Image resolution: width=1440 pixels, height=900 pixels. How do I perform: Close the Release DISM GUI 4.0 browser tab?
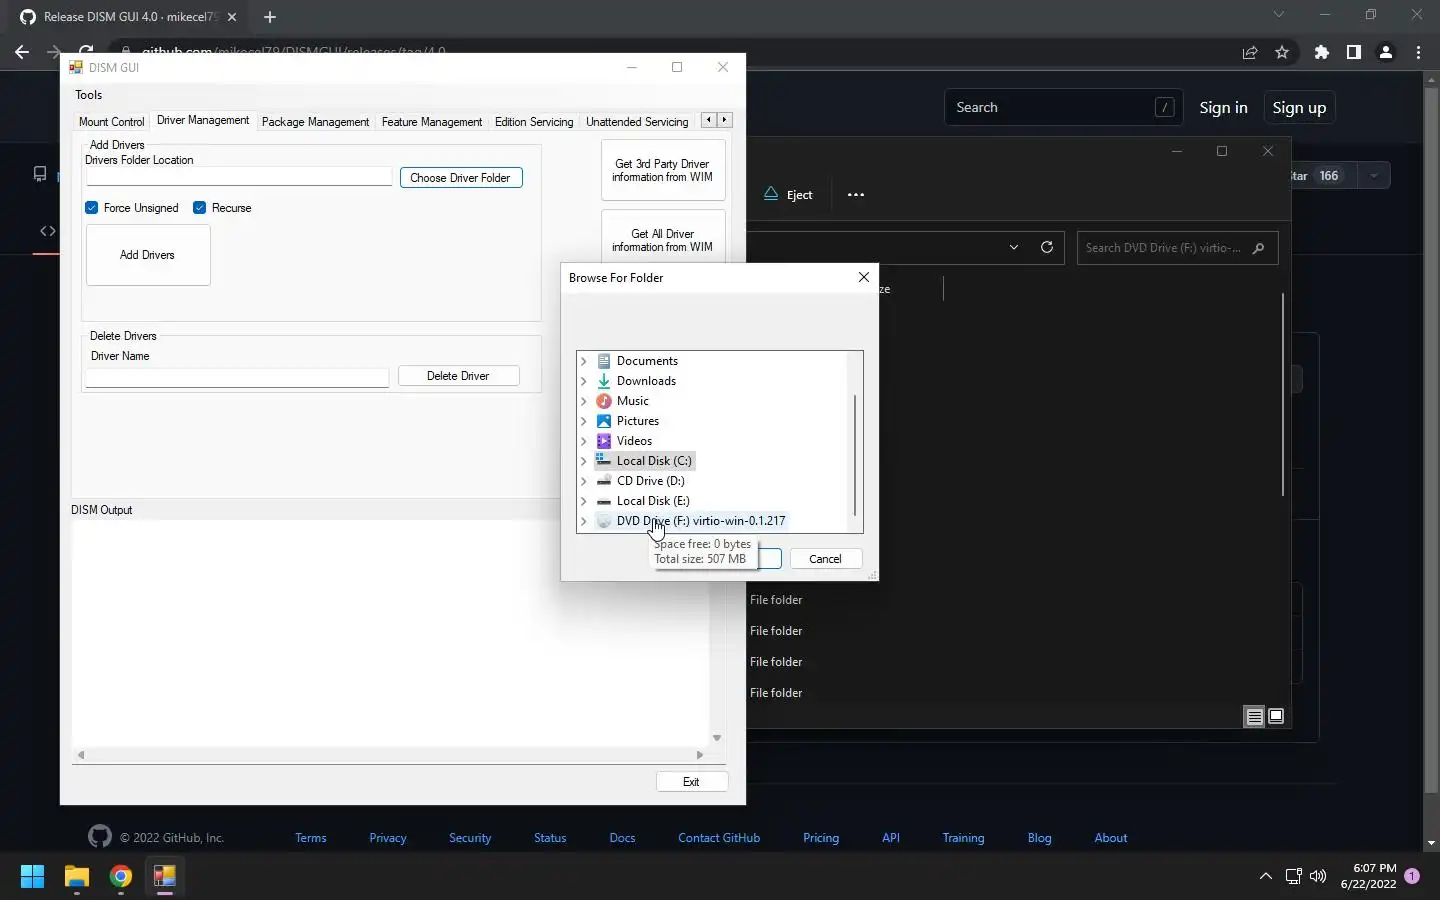coord(232,17)
